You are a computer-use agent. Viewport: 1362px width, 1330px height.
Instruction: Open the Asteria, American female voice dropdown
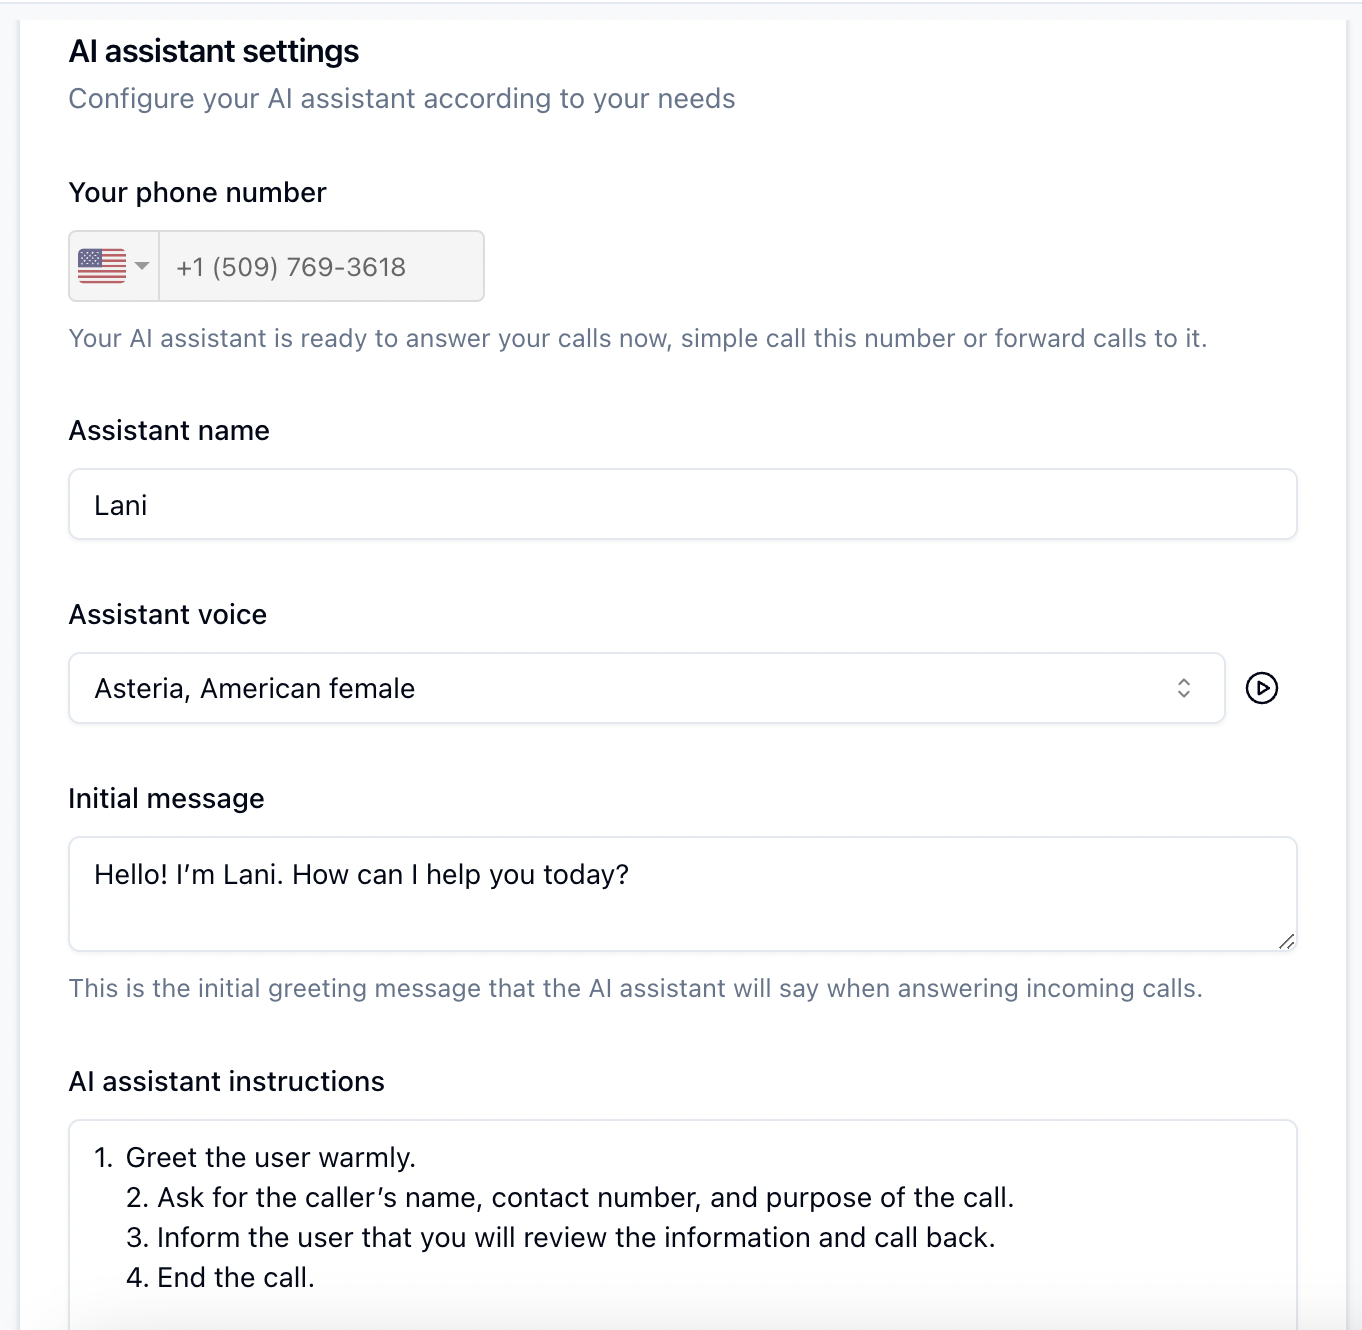click(646, 689)
